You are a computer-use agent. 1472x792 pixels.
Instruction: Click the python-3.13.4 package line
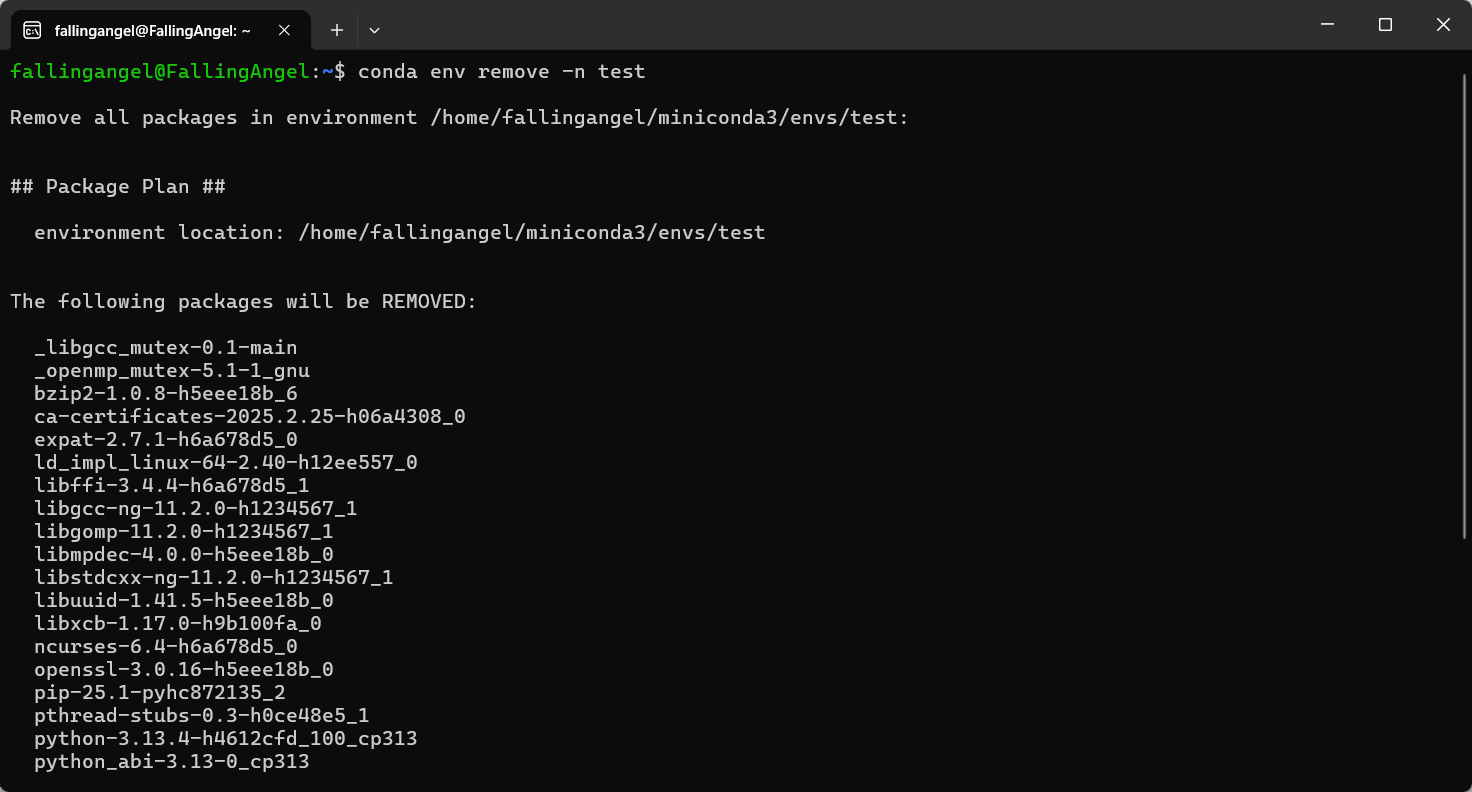[226, 739]
